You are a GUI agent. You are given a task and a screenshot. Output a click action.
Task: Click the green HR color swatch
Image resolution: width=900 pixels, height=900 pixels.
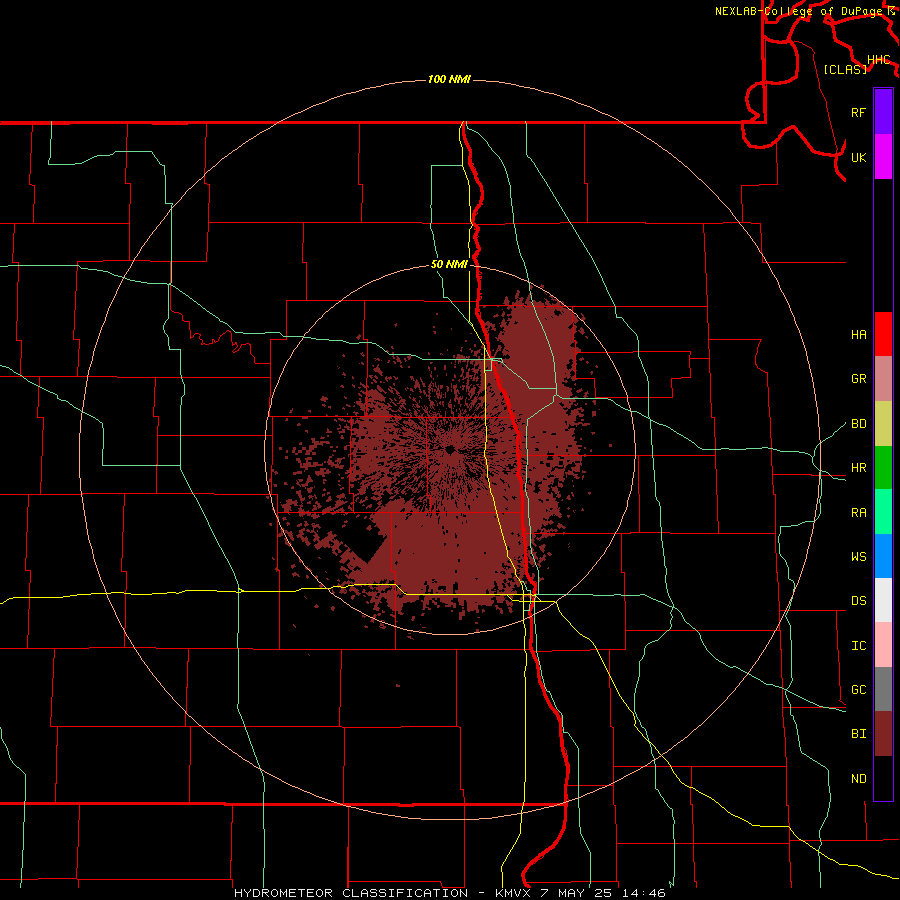(x=883, y=468)
